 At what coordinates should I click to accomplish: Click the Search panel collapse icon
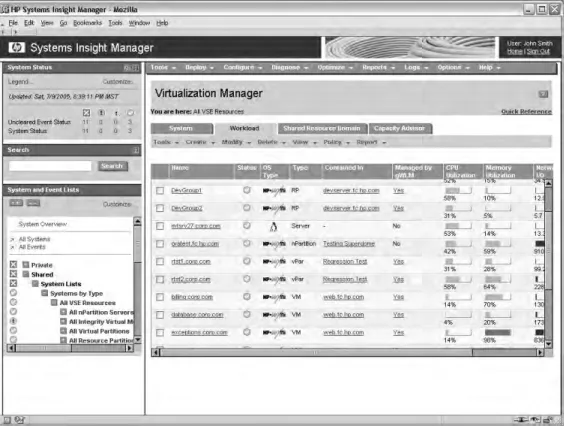136,150
